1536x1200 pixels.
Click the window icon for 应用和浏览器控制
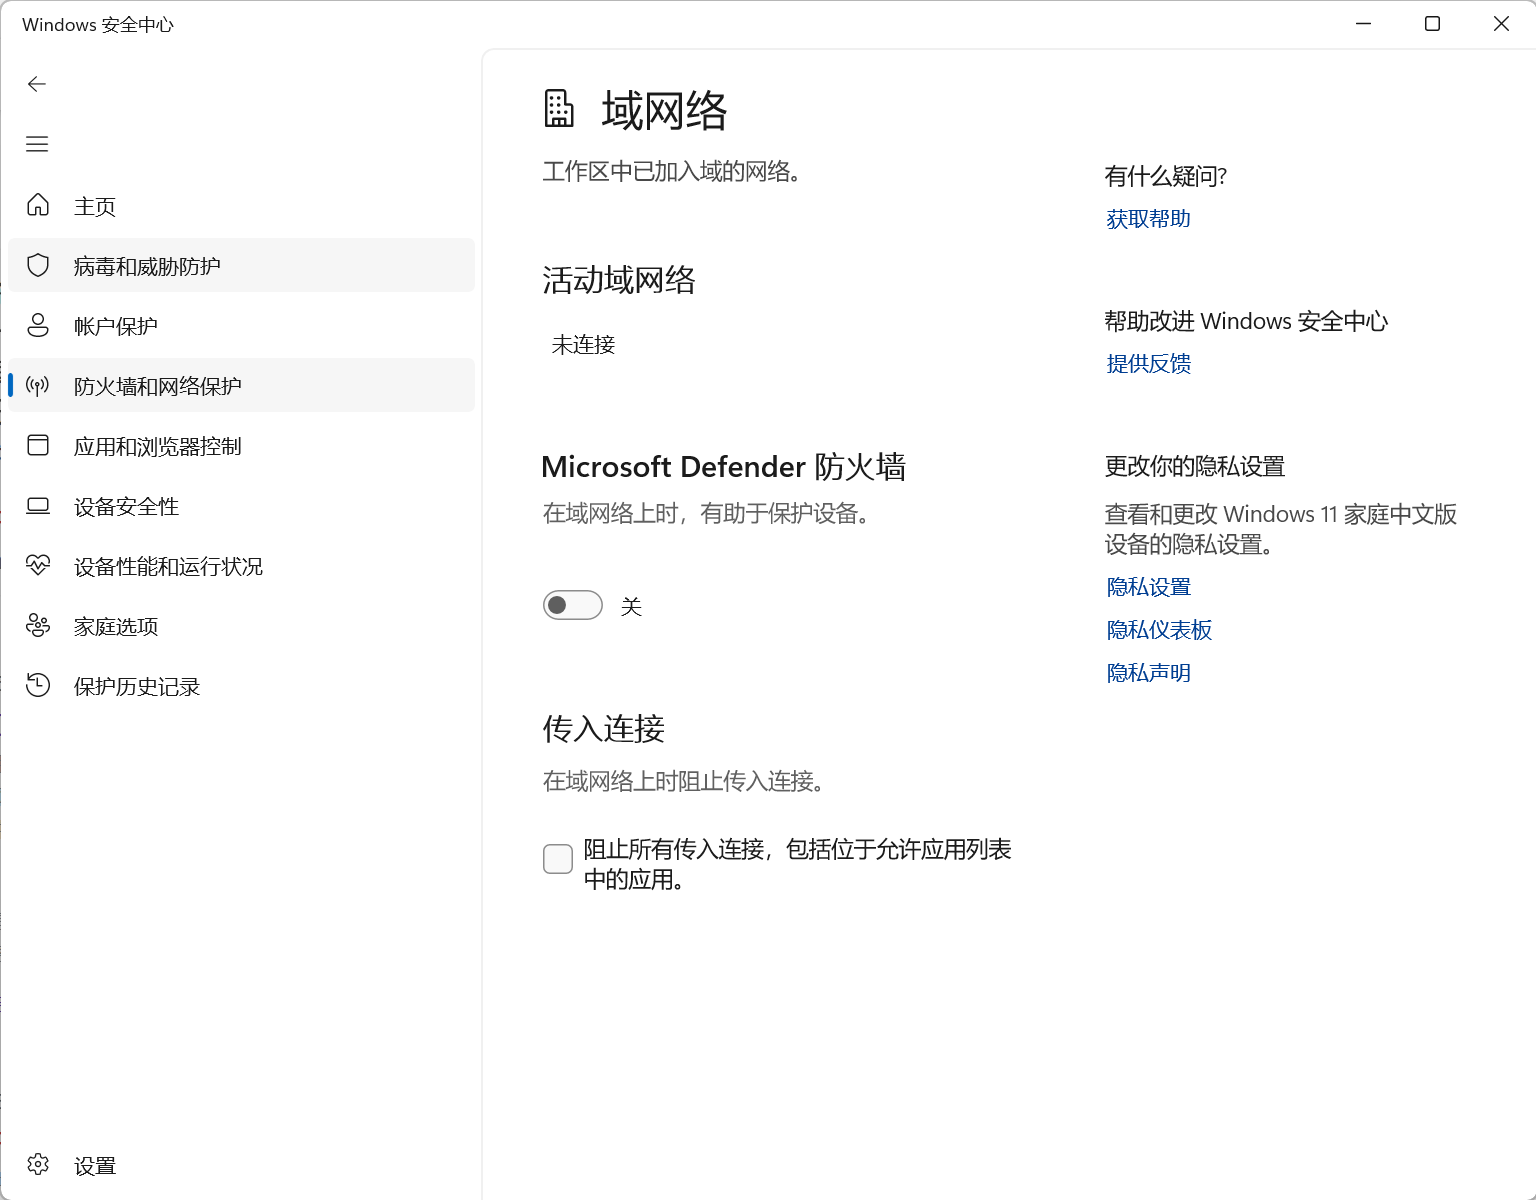click(38, 445)
